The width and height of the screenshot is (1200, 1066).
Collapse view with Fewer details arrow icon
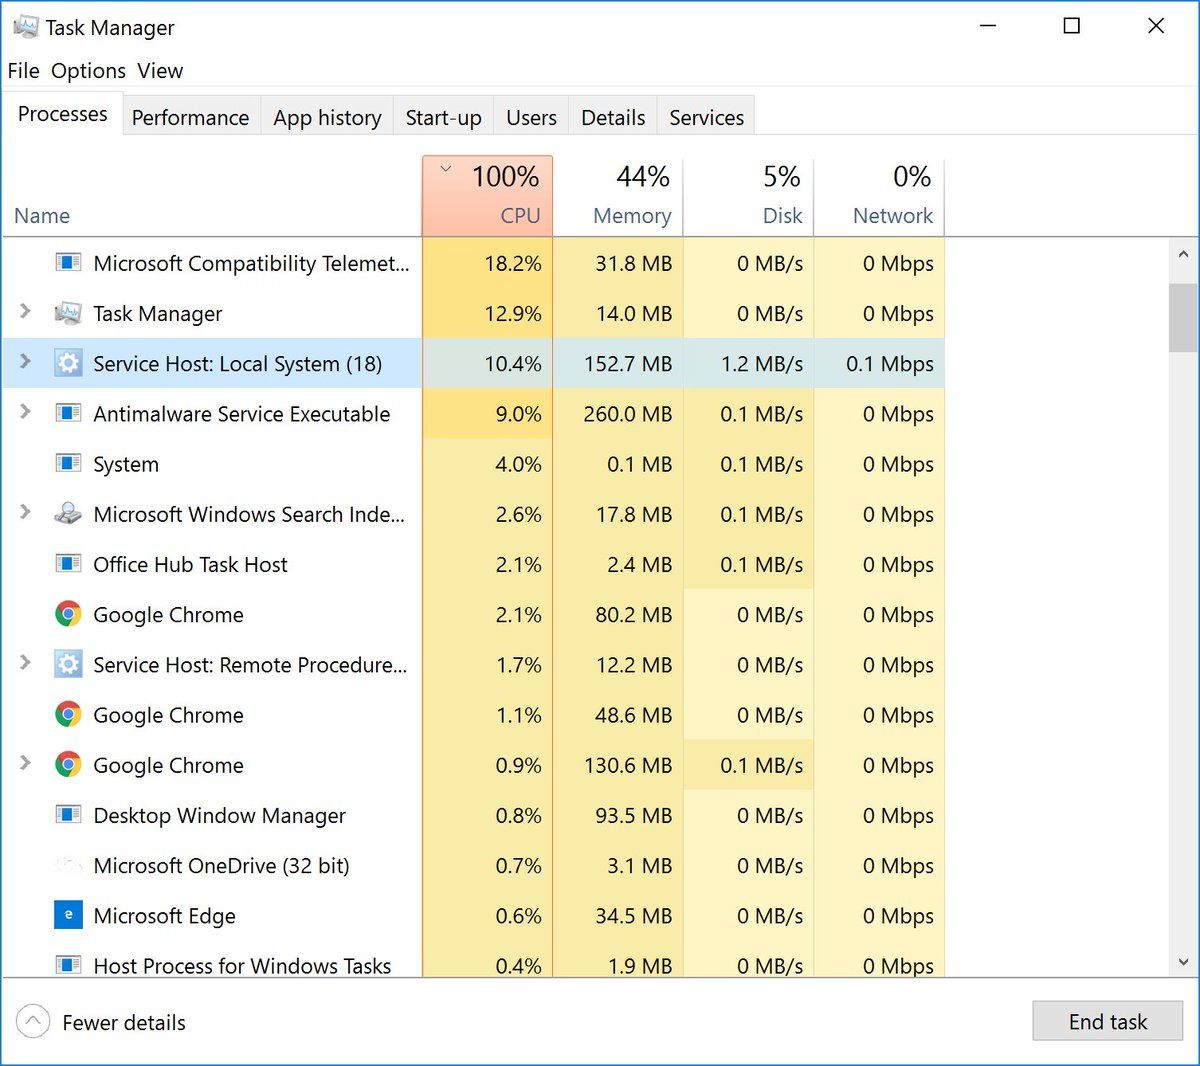(32, 1022)
